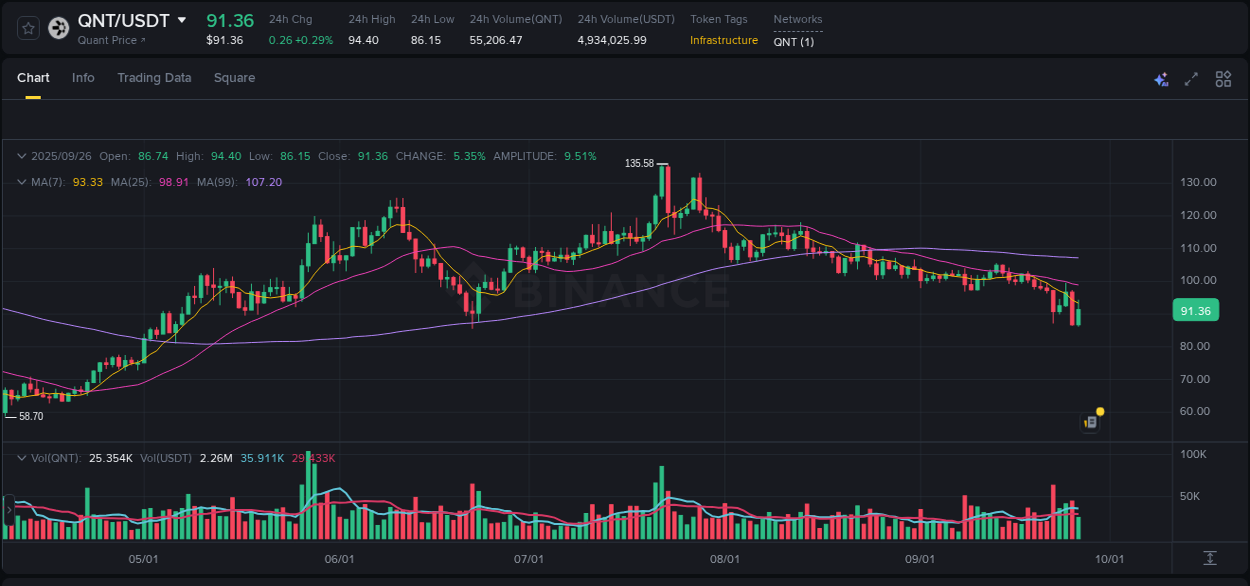The height and width of the screenshot is (586, 1250).
Task: Toggle the favorite star for QNT/USDT
Action: coord(27,28)
